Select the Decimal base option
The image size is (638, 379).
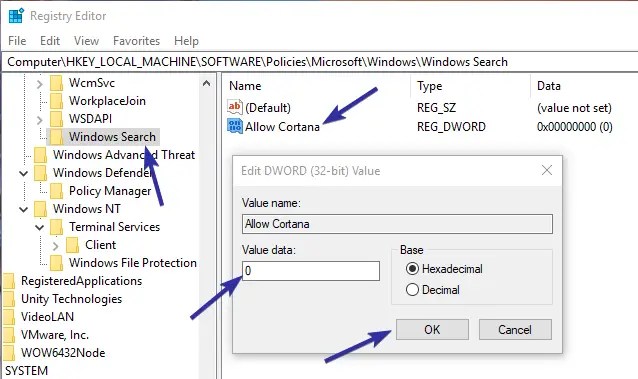[x=433, y=290]
